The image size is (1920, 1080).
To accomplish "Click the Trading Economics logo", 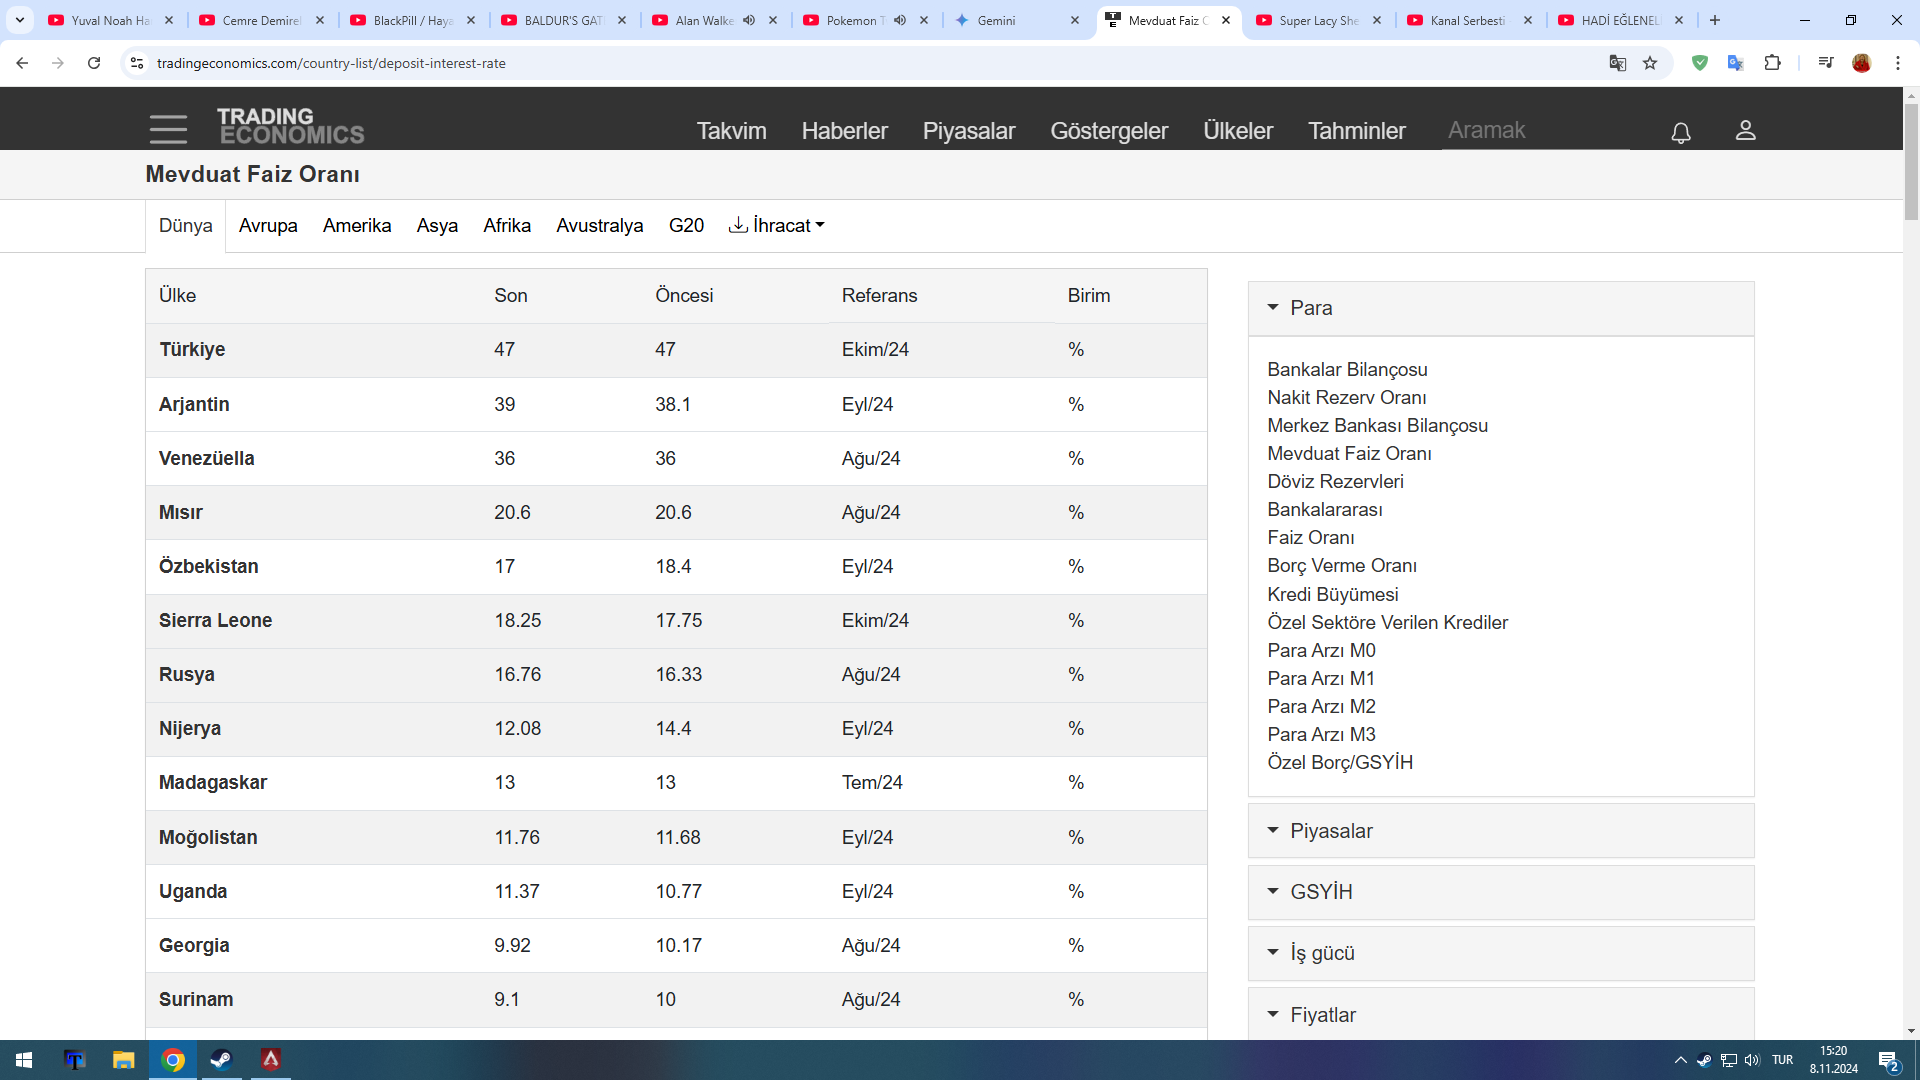I will (290, 126).
